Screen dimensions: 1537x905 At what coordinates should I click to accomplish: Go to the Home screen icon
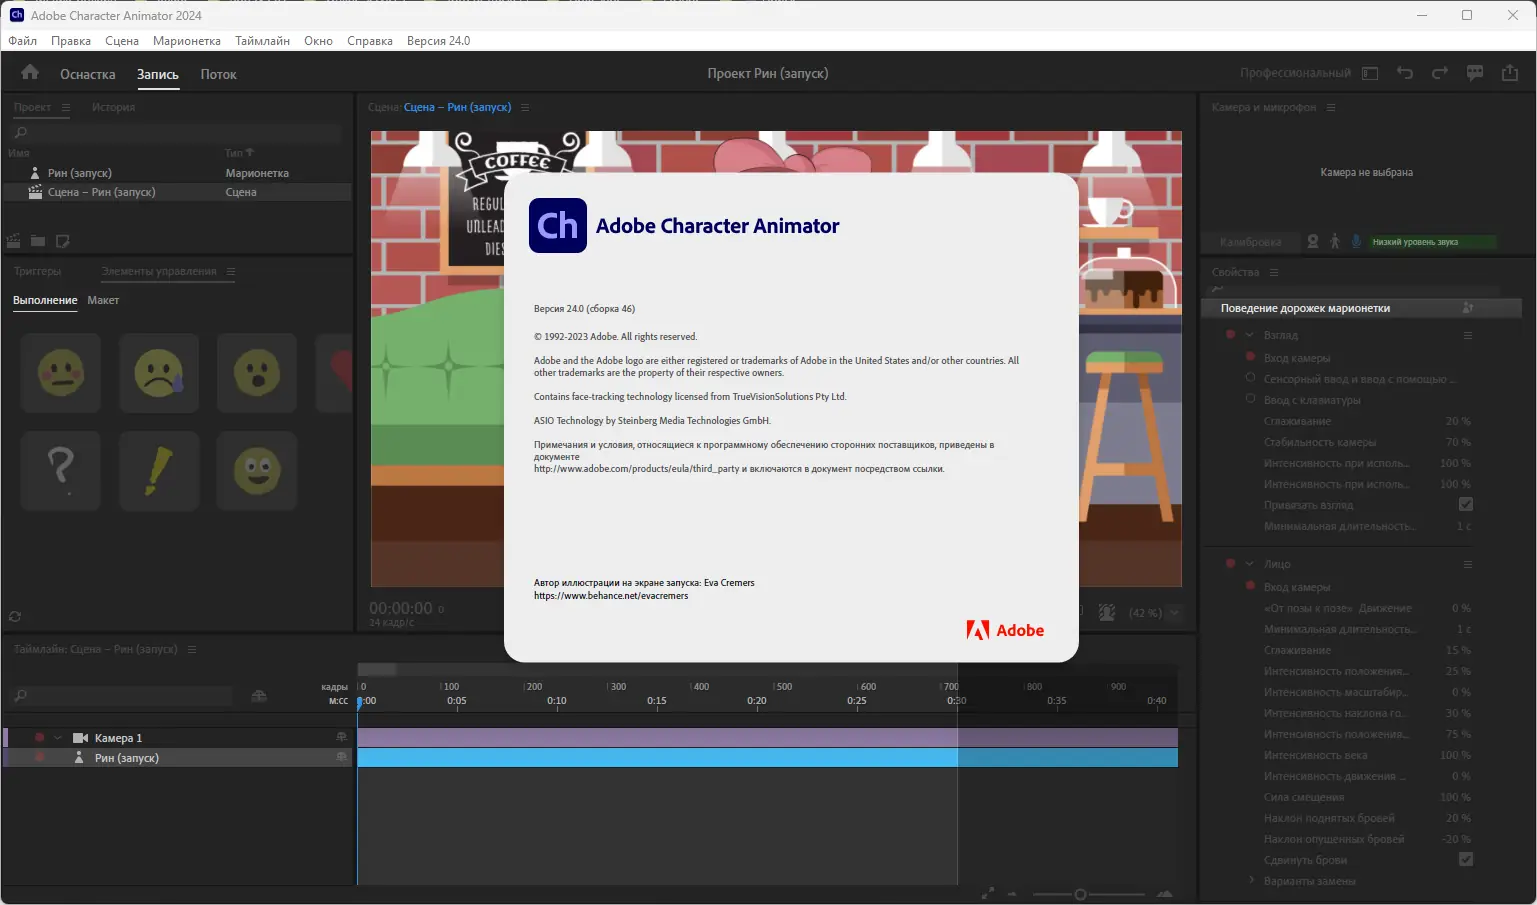30,72
